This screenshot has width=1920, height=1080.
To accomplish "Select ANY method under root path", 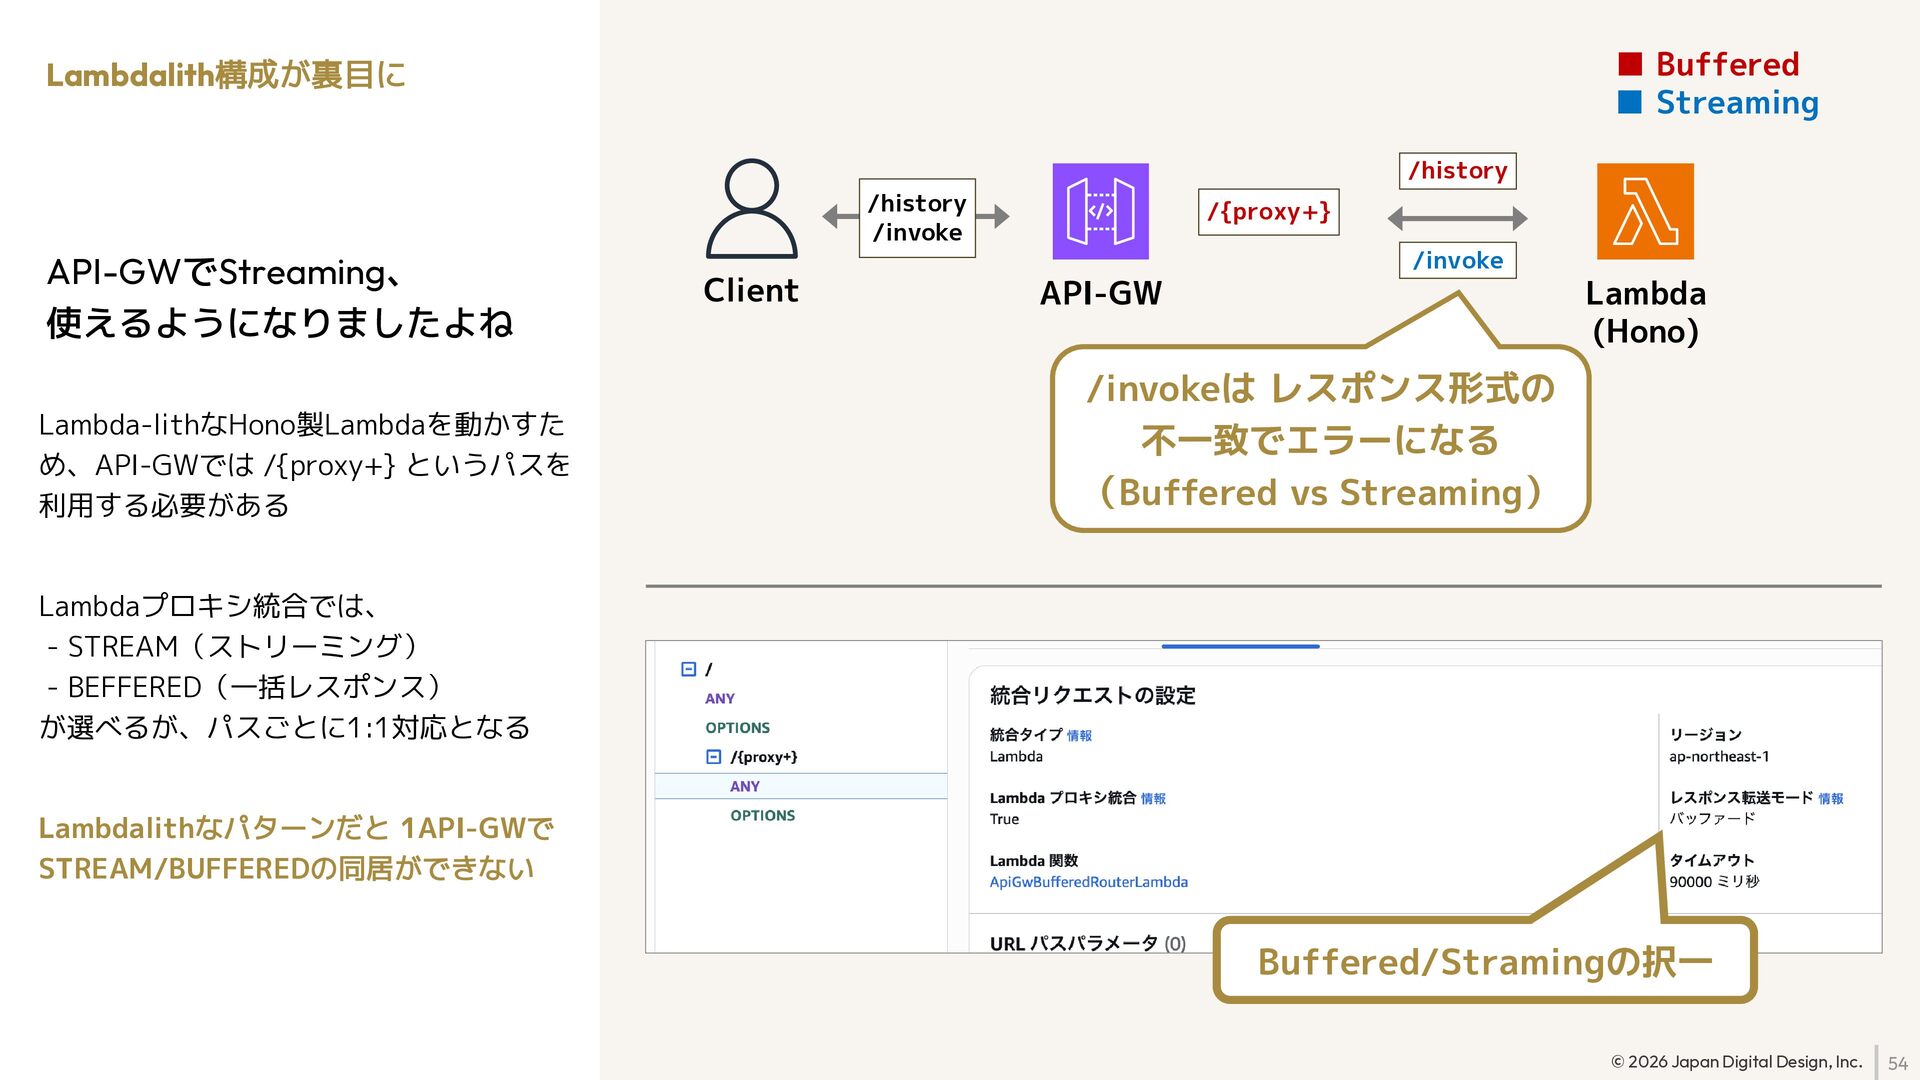I will point(719,699).
